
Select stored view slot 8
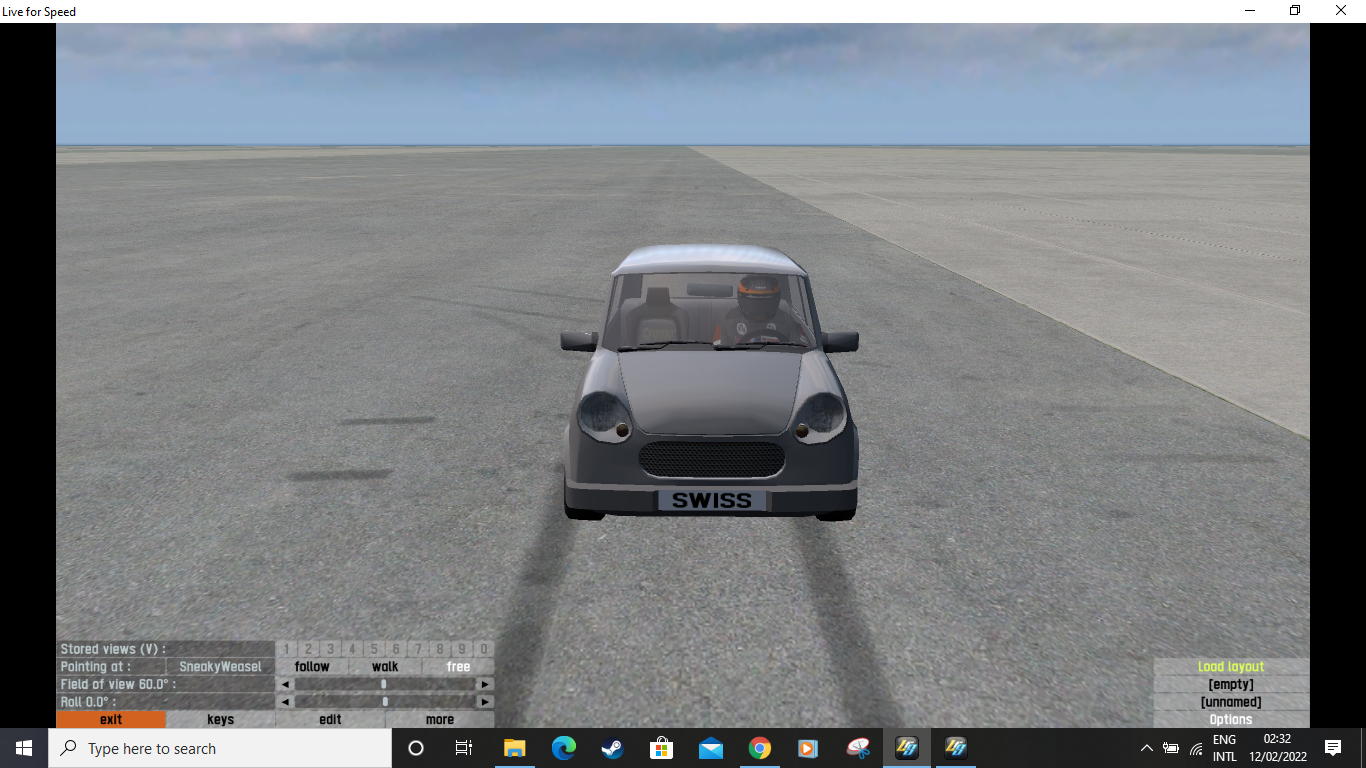tap(440, 649)
